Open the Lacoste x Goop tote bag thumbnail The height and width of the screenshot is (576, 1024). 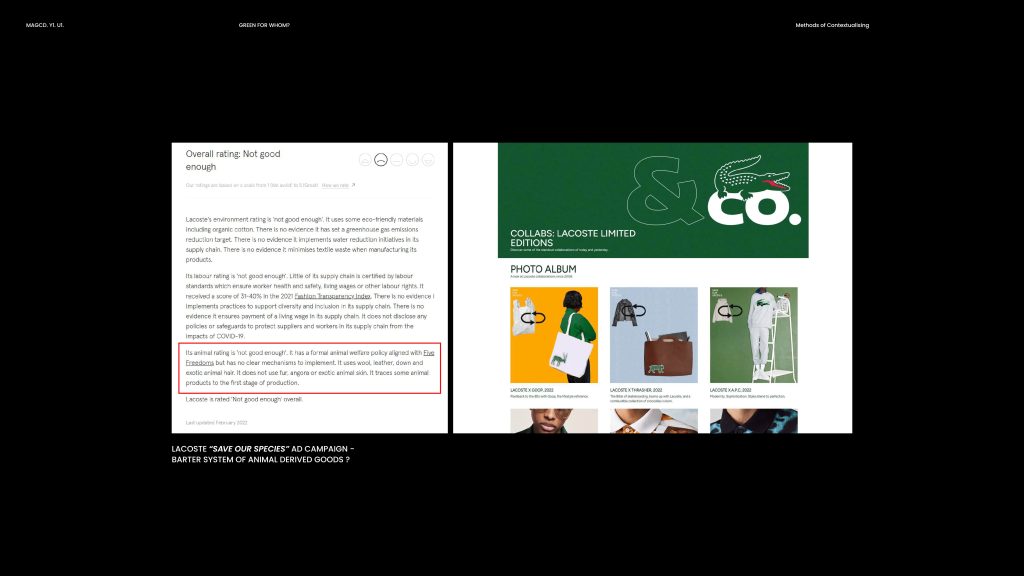pyautogui.click(x=554, y=335)
